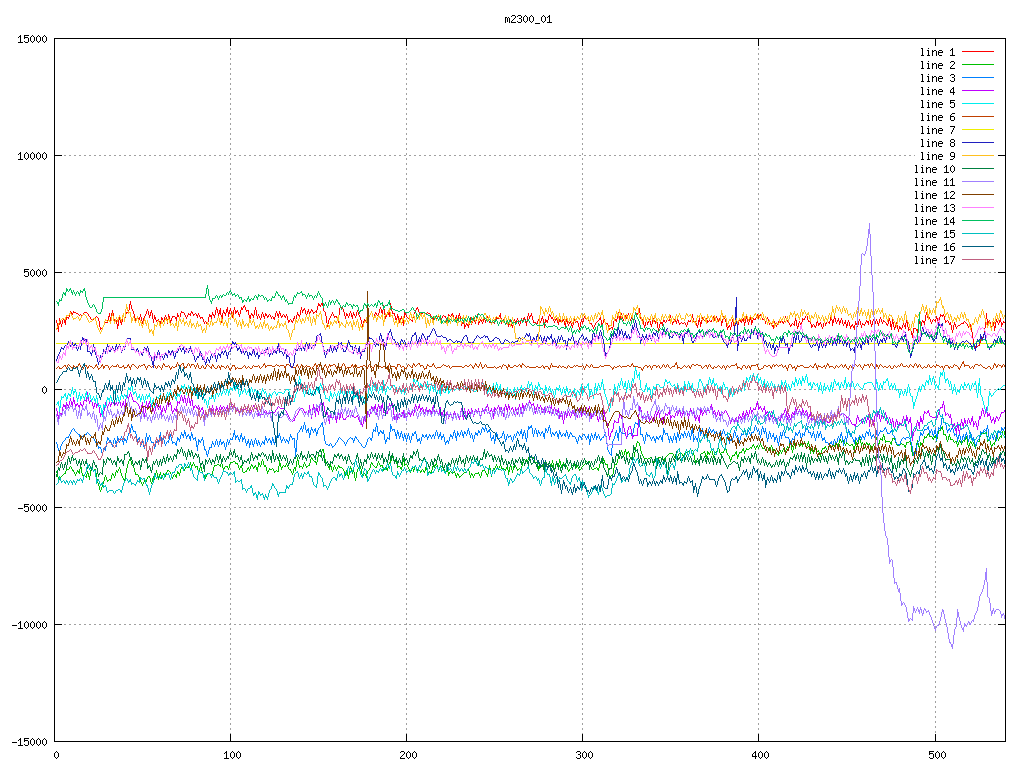Click the -15000 y-axis tick label

28,742
